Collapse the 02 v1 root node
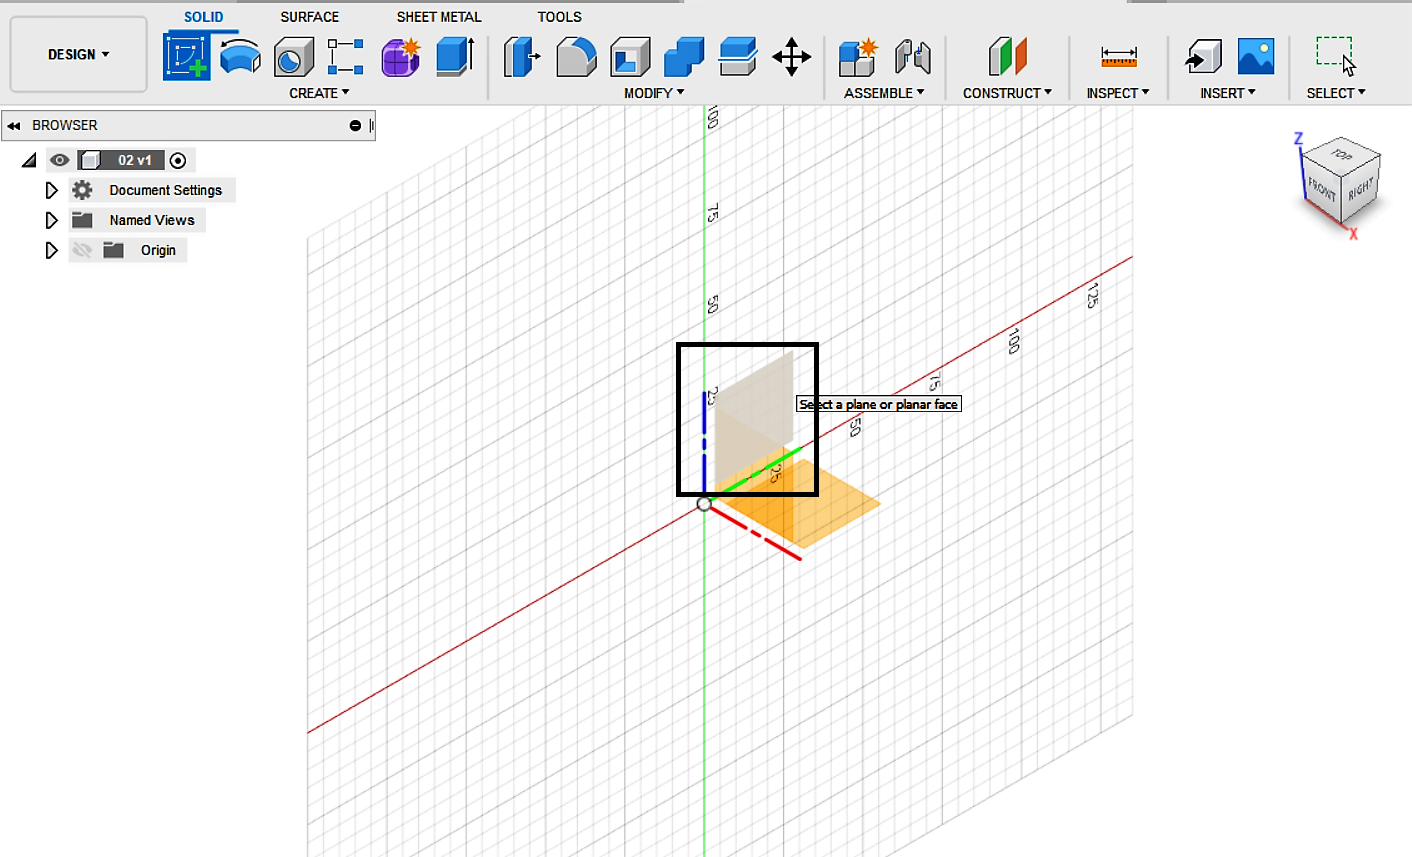This screenshot has height=857, width=1412. tap(29, 160)
